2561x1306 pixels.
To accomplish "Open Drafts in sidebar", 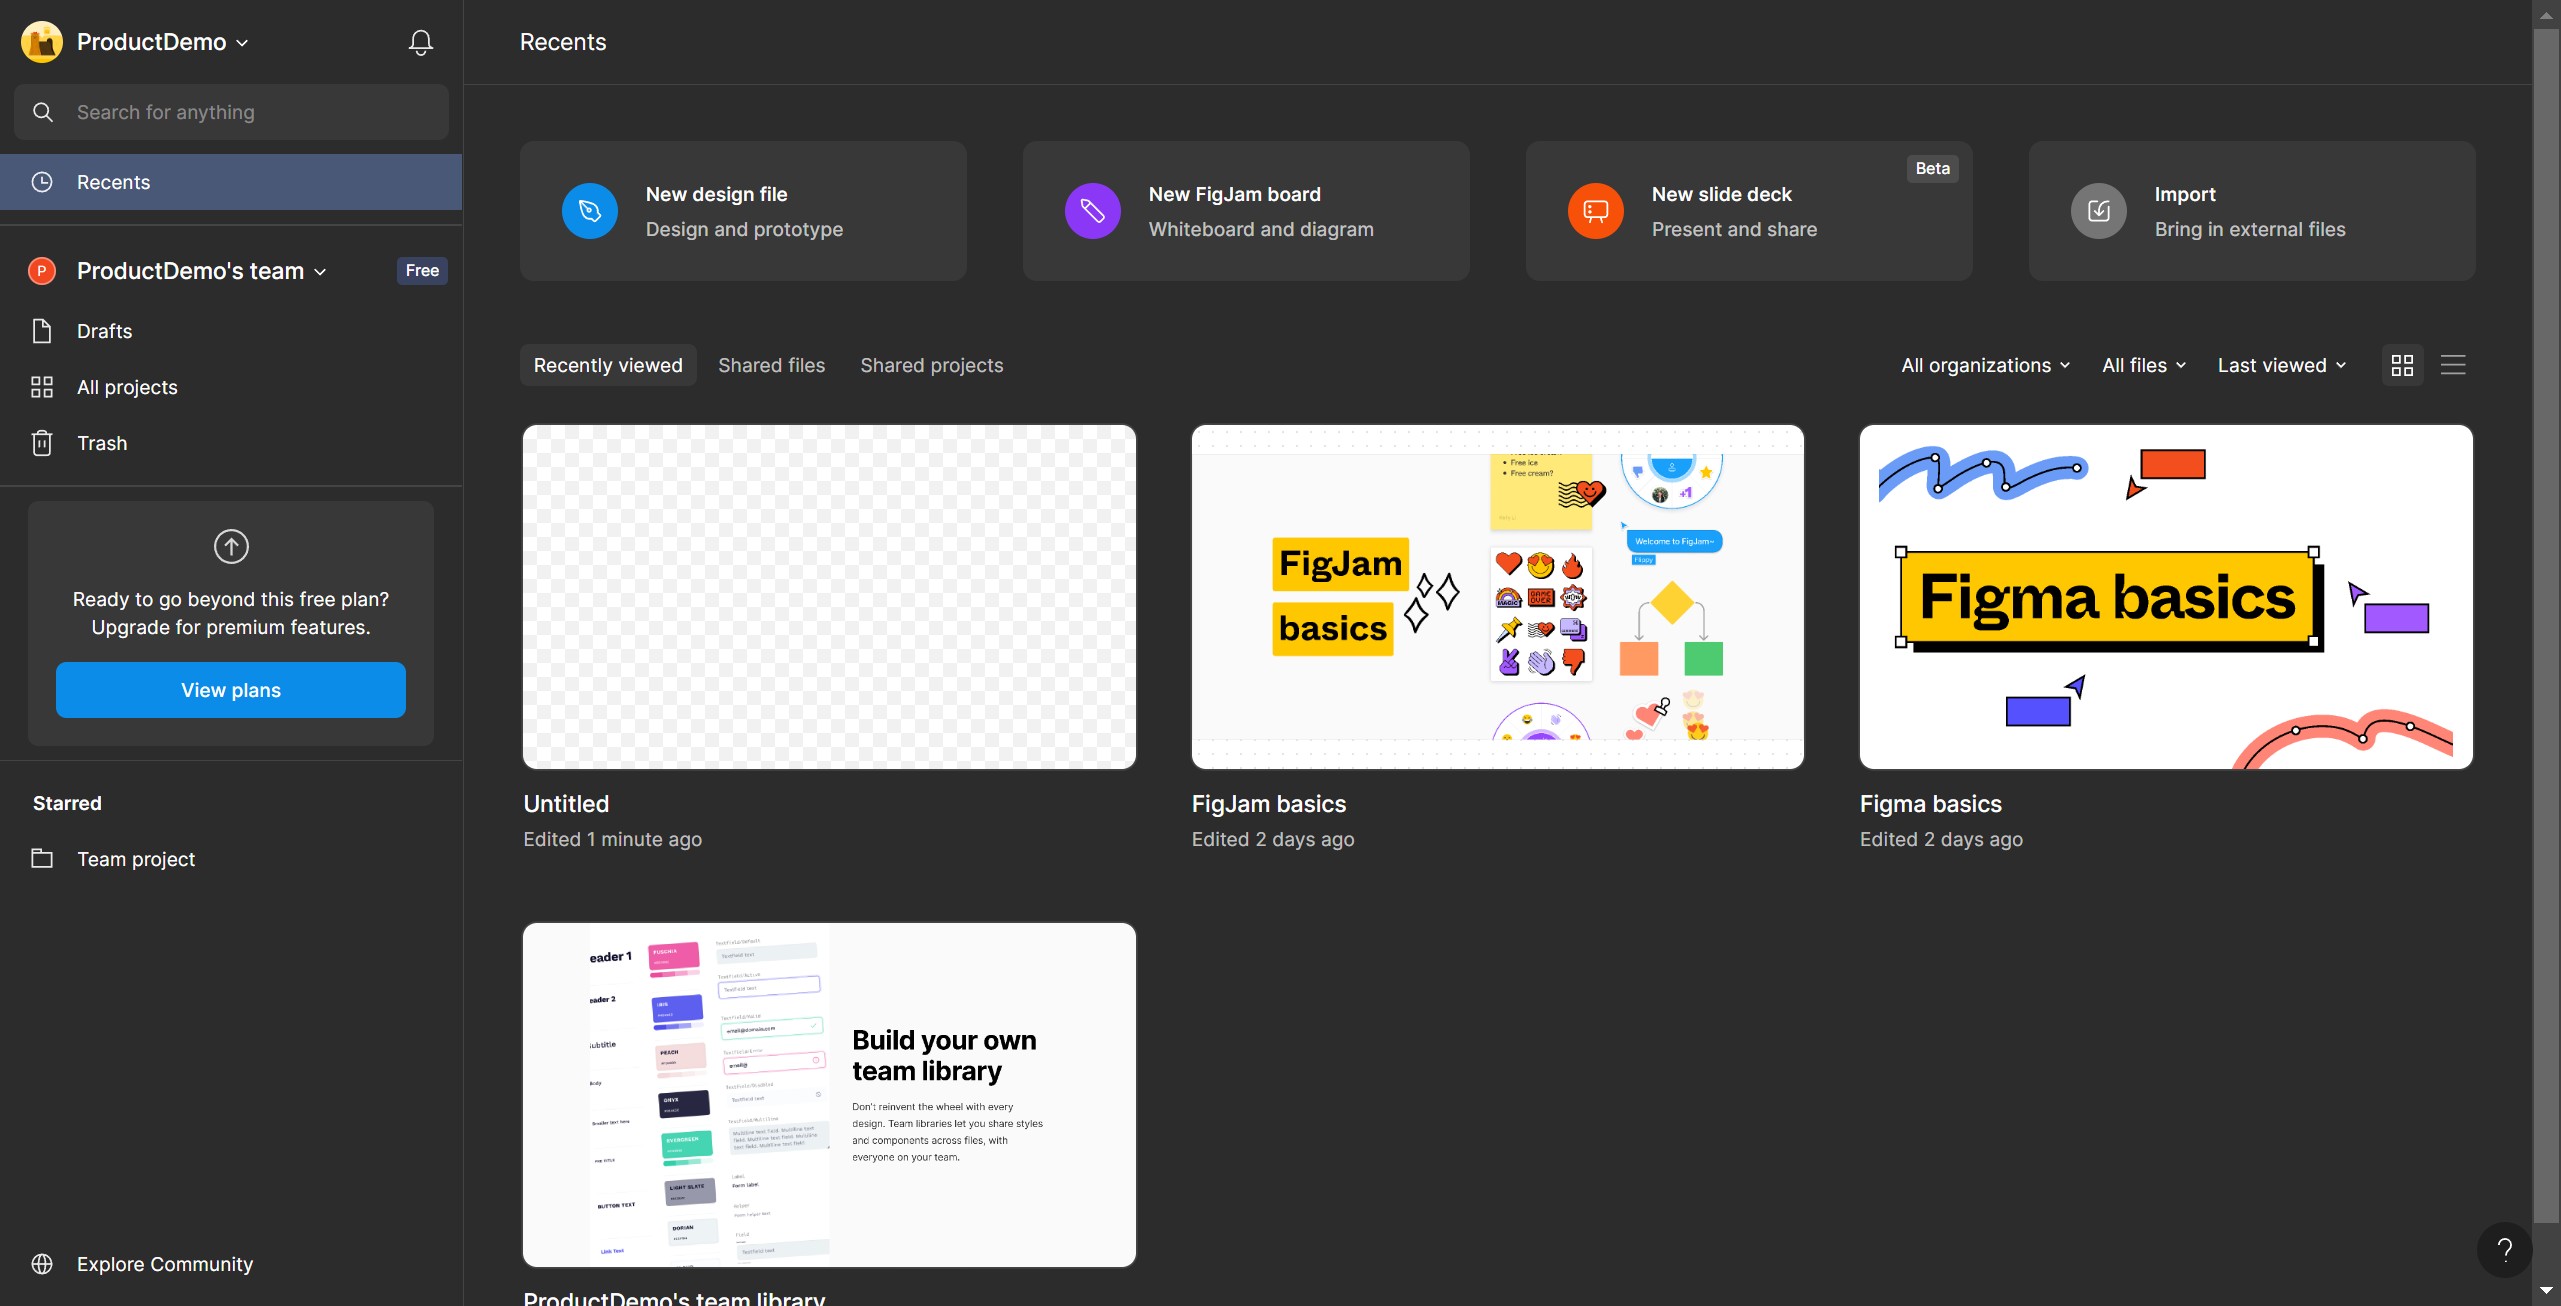I will point(231,331).
